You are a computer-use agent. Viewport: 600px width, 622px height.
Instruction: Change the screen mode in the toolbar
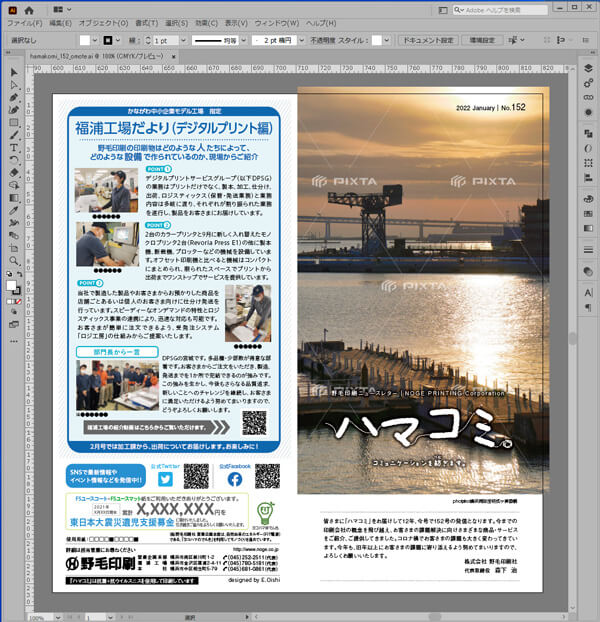pyautogui.click(x=14, y=324)
